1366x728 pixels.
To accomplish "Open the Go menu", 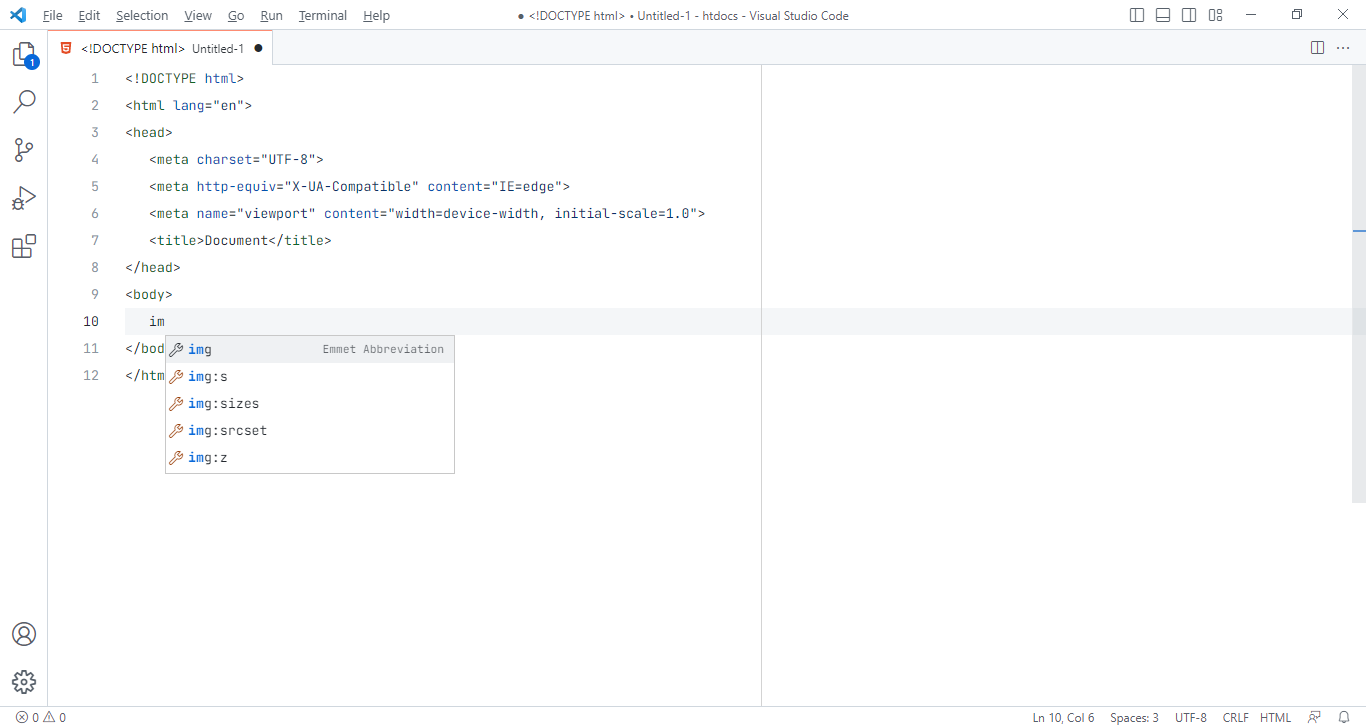I will point(236,15).
